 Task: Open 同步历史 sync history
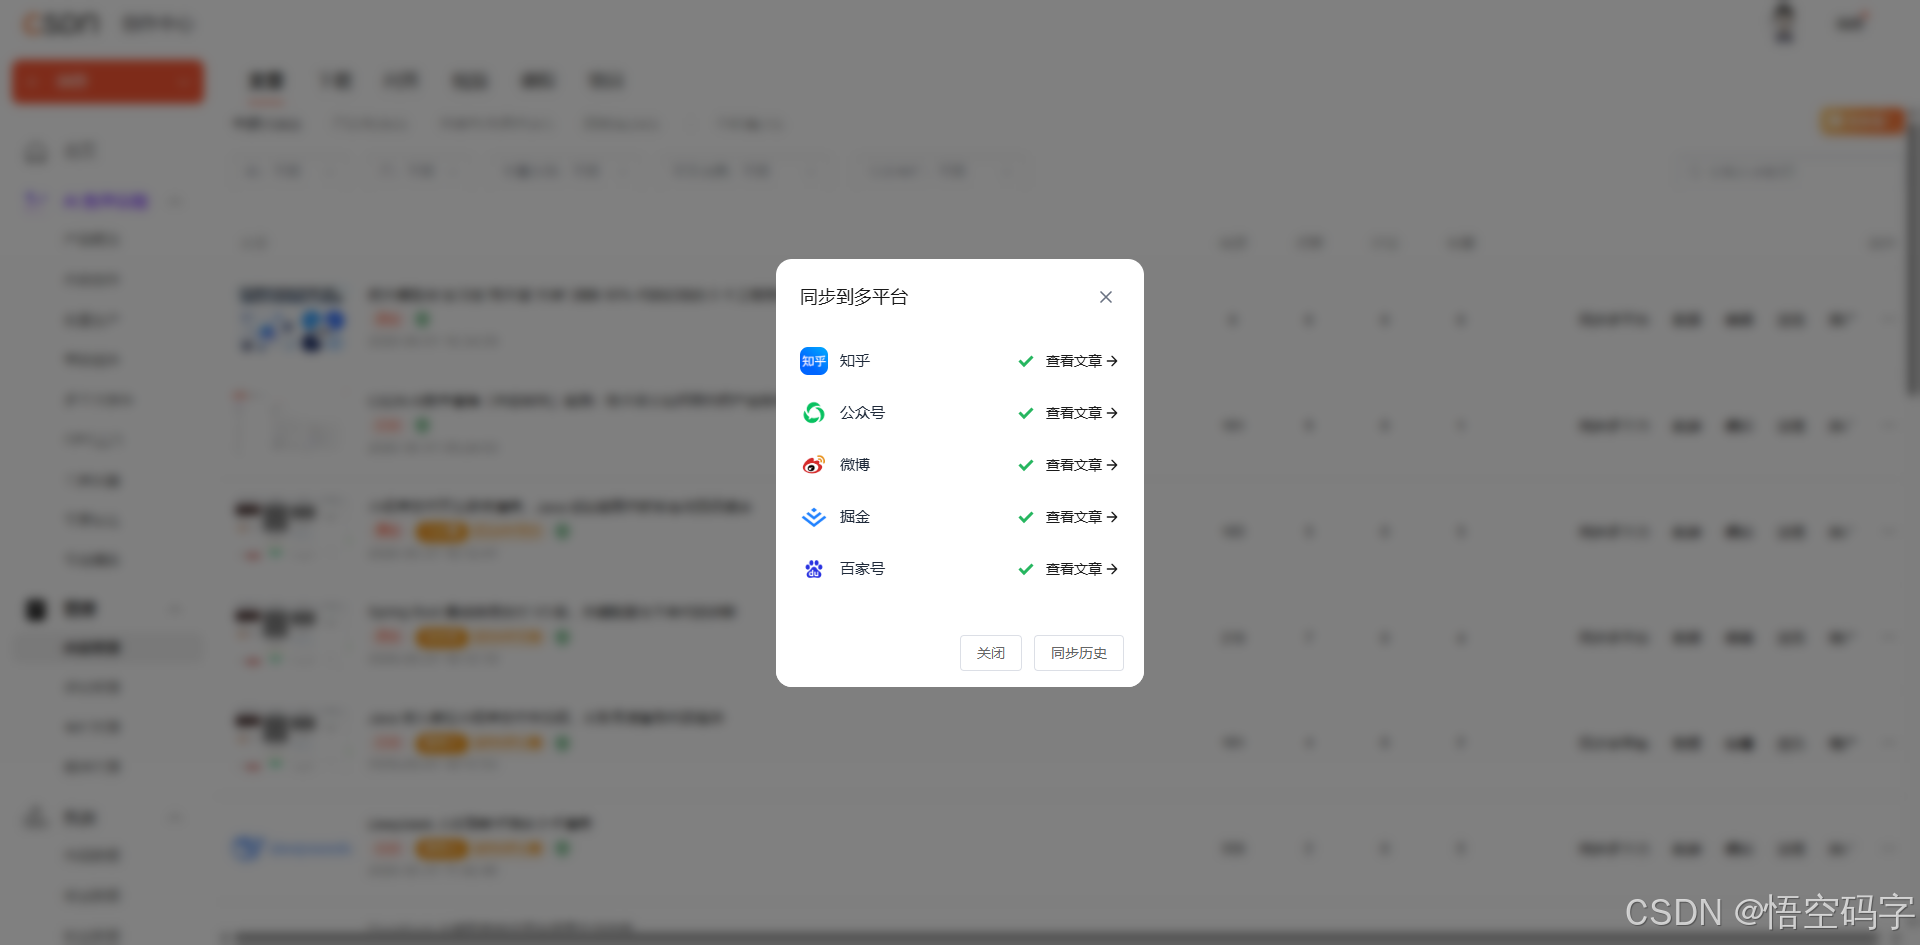(1079, 653)
